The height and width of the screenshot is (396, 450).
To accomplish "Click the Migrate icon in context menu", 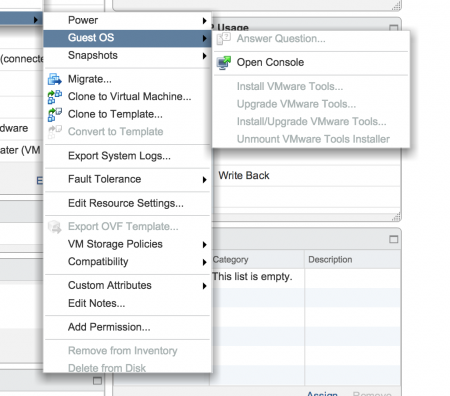I will (x=54, y=79).
